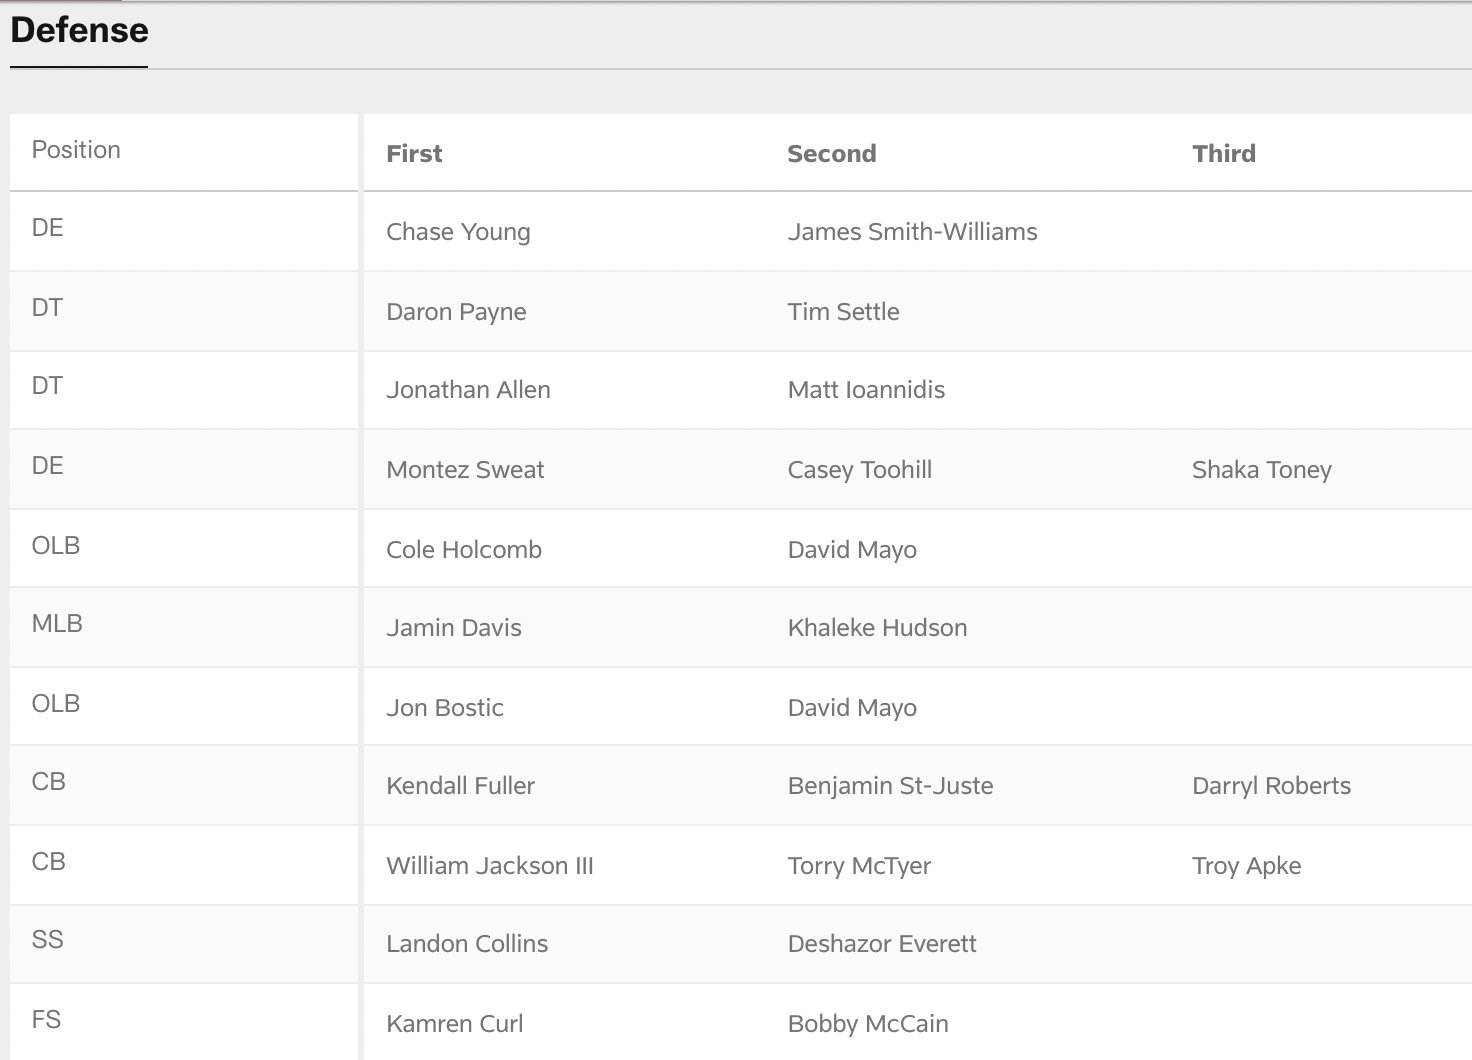Open Jamin Davis MLB entry
Image resolution: width=1472 pixels, height=1060 pixels.
click(x=454, y=628)
